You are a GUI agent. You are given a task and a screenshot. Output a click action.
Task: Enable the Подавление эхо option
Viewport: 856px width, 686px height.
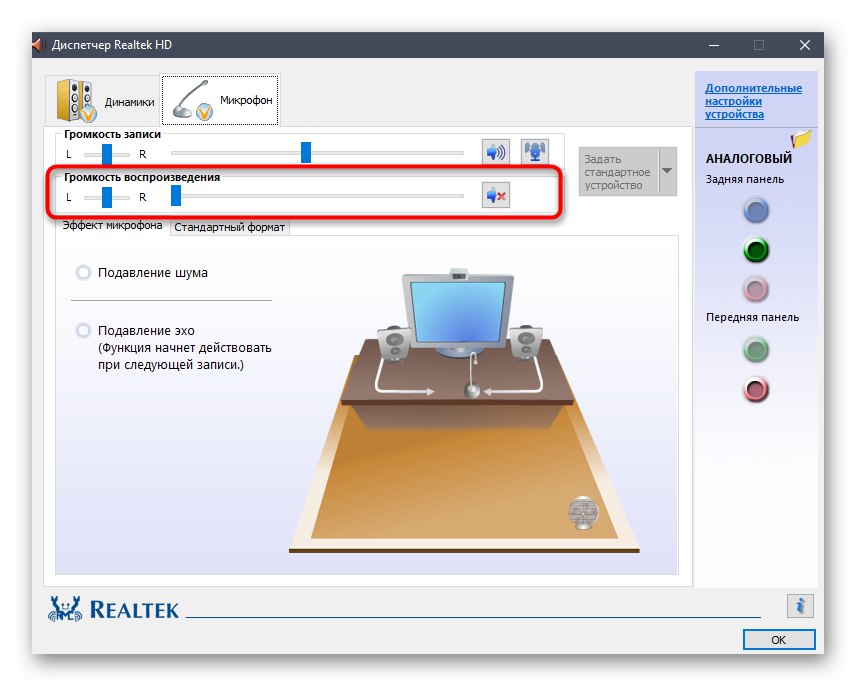tap(83, 330)
